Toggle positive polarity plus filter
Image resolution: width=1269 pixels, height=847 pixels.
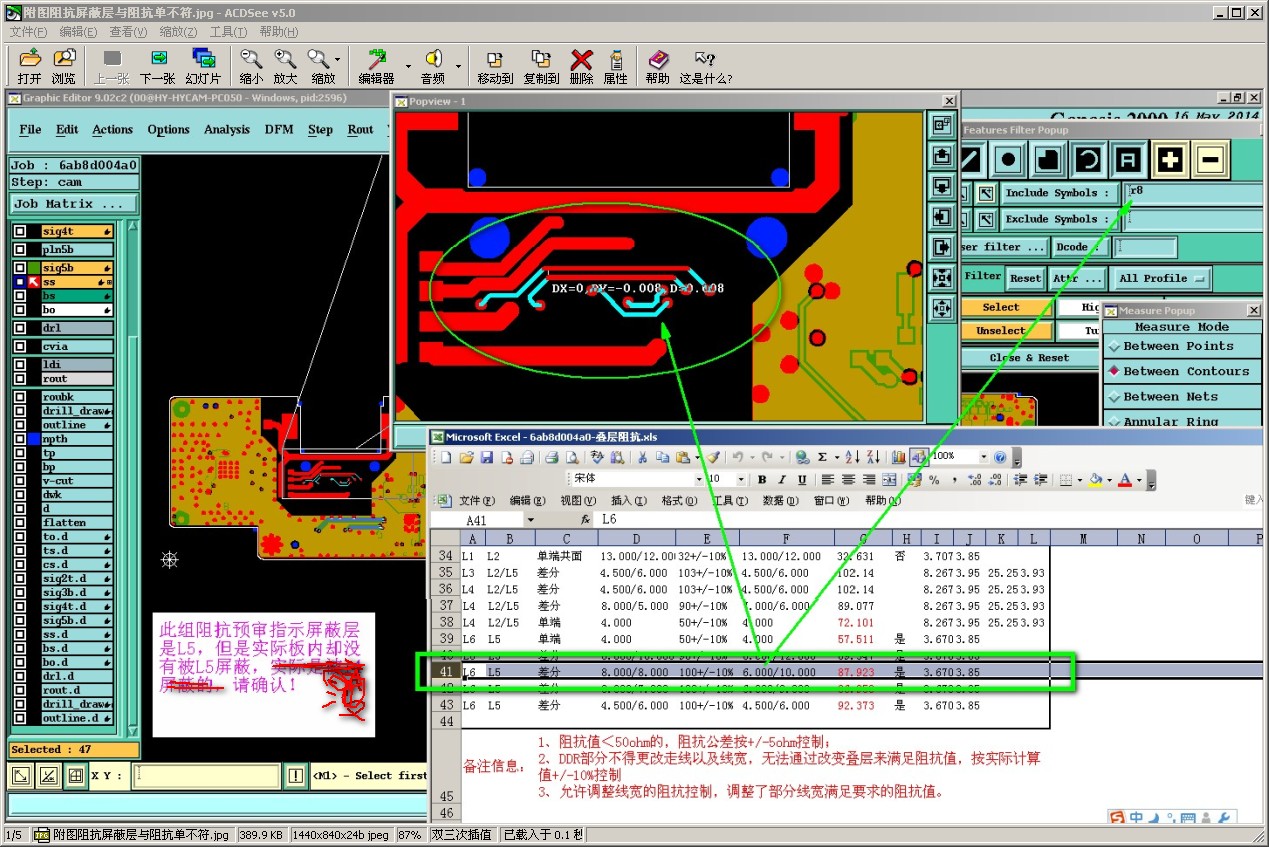pyautogui.click(x=1170, y=159)
